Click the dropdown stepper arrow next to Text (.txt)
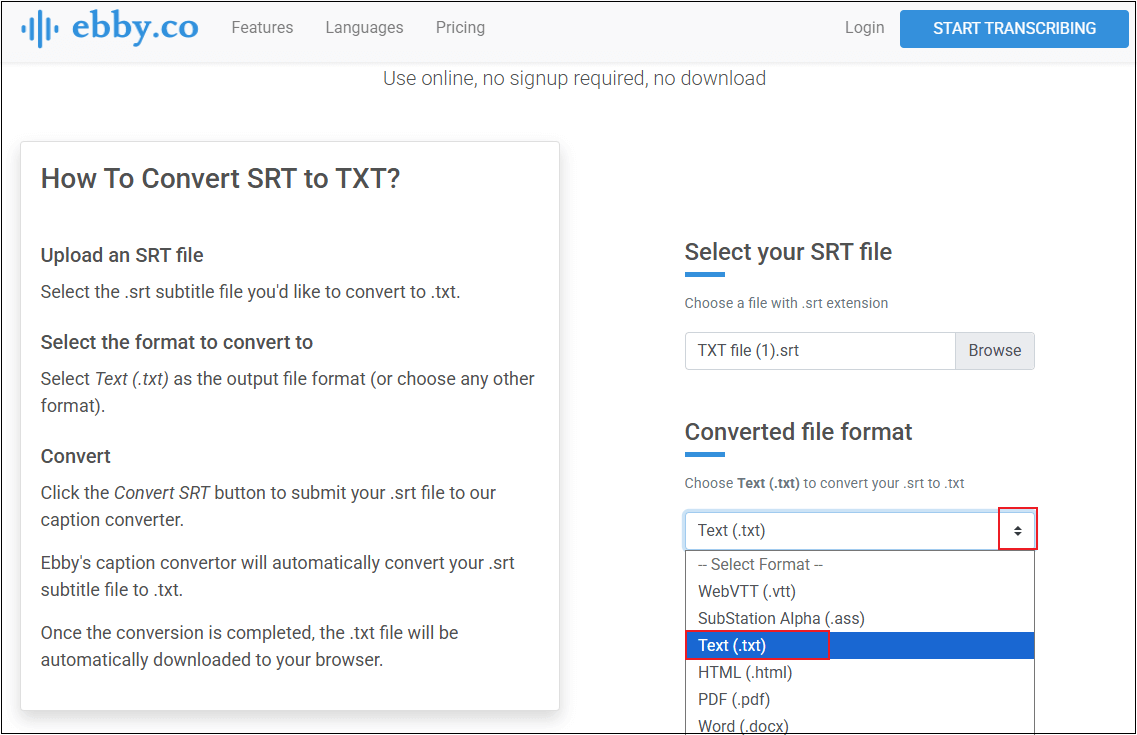The height and width of the screenshot is (735, 1137). tap(1017, 530)
